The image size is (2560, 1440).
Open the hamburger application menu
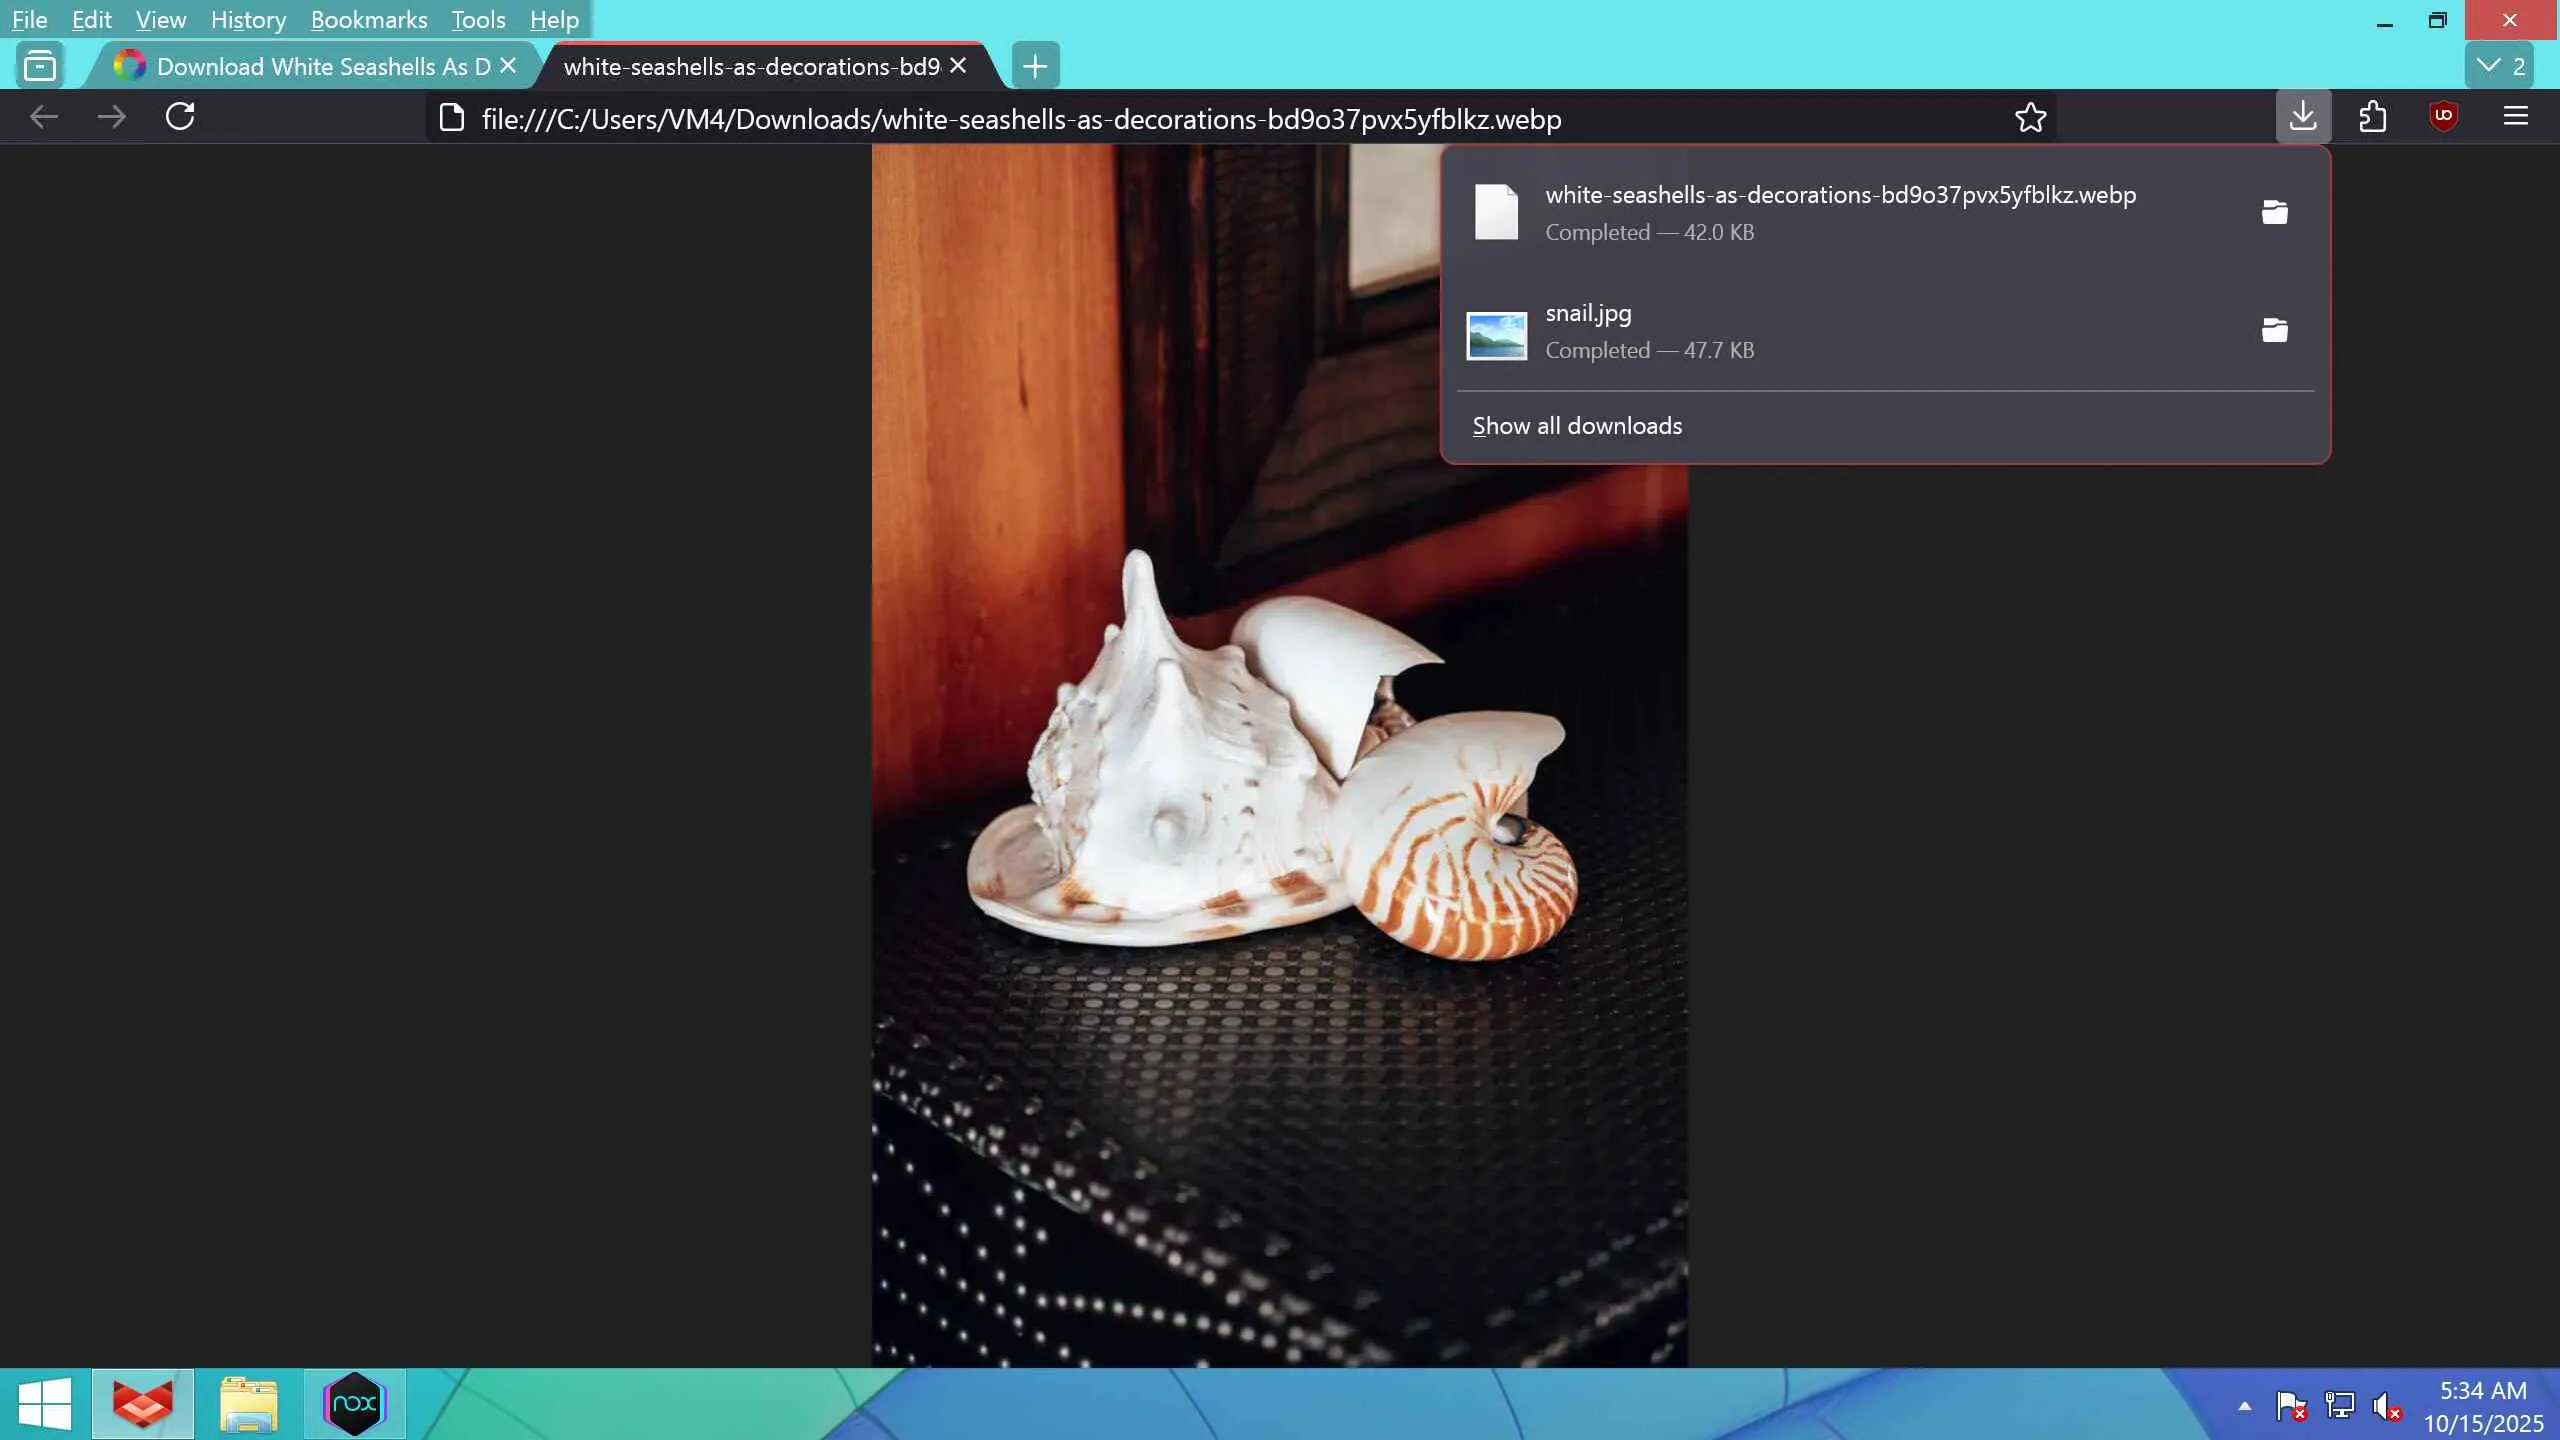click(x=2515, y=117)
